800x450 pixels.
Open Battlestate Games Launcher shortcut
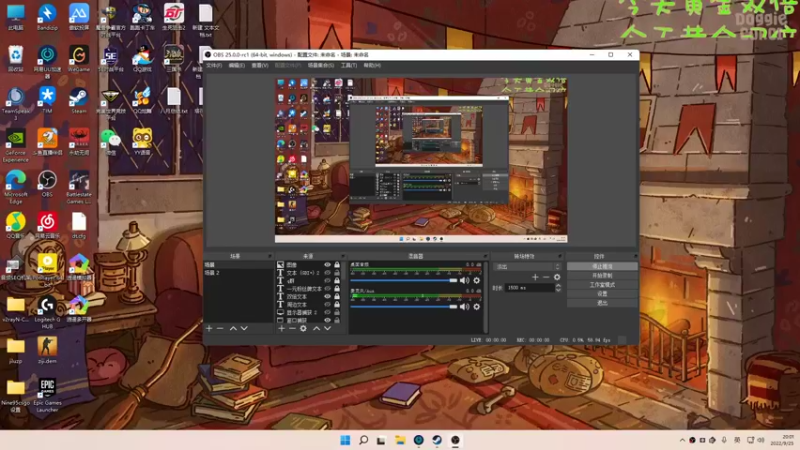point(79,187)
